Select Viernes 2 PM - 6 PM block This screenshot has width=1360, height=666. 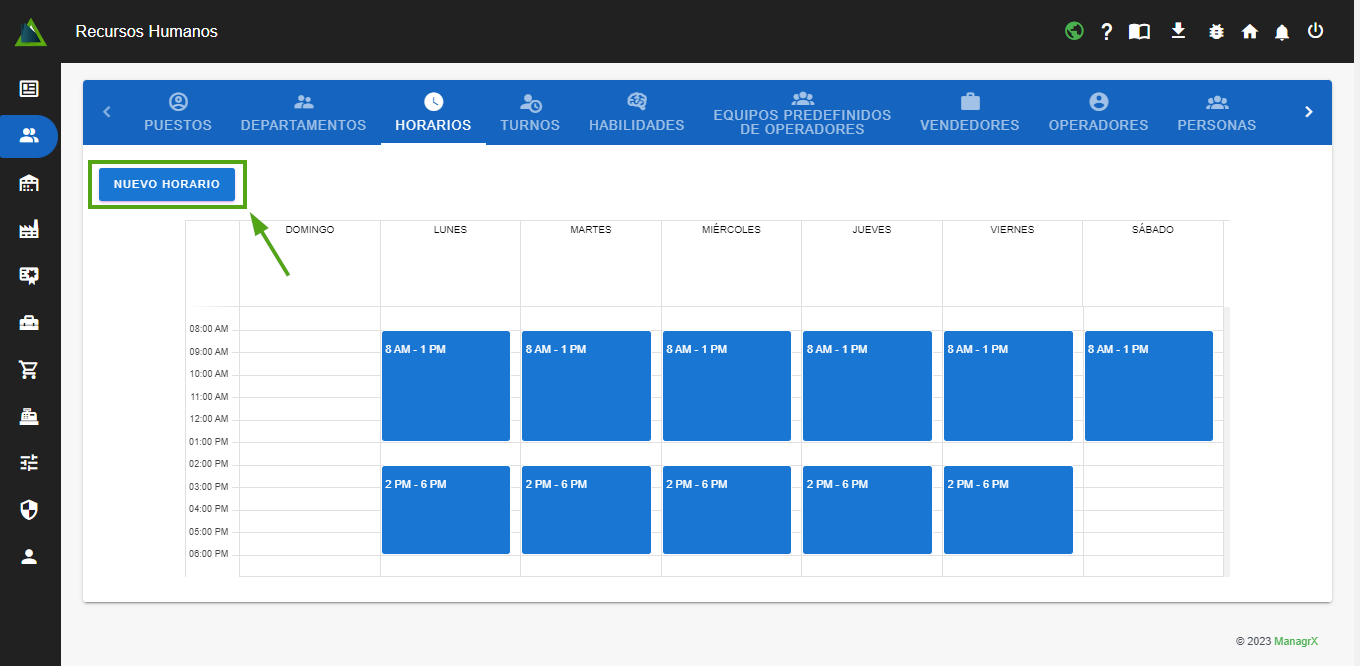1008,510
